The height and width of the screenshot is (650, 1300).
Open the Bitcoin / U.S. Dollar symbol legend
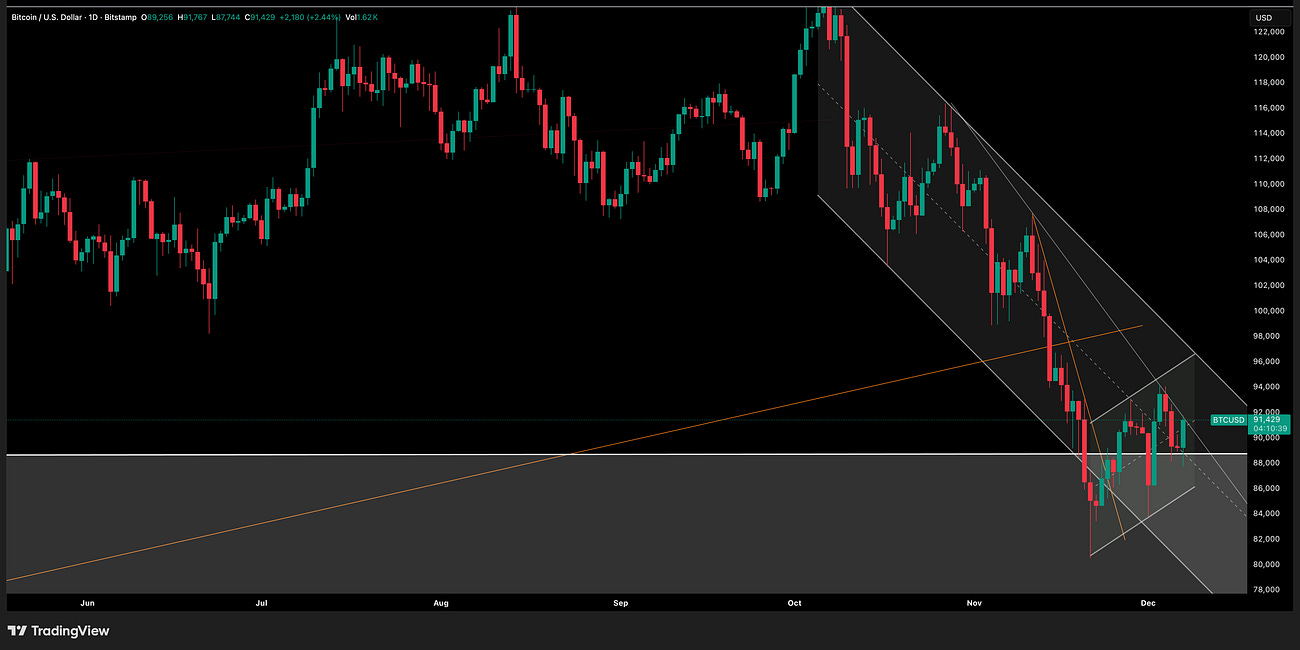point(45,17)
